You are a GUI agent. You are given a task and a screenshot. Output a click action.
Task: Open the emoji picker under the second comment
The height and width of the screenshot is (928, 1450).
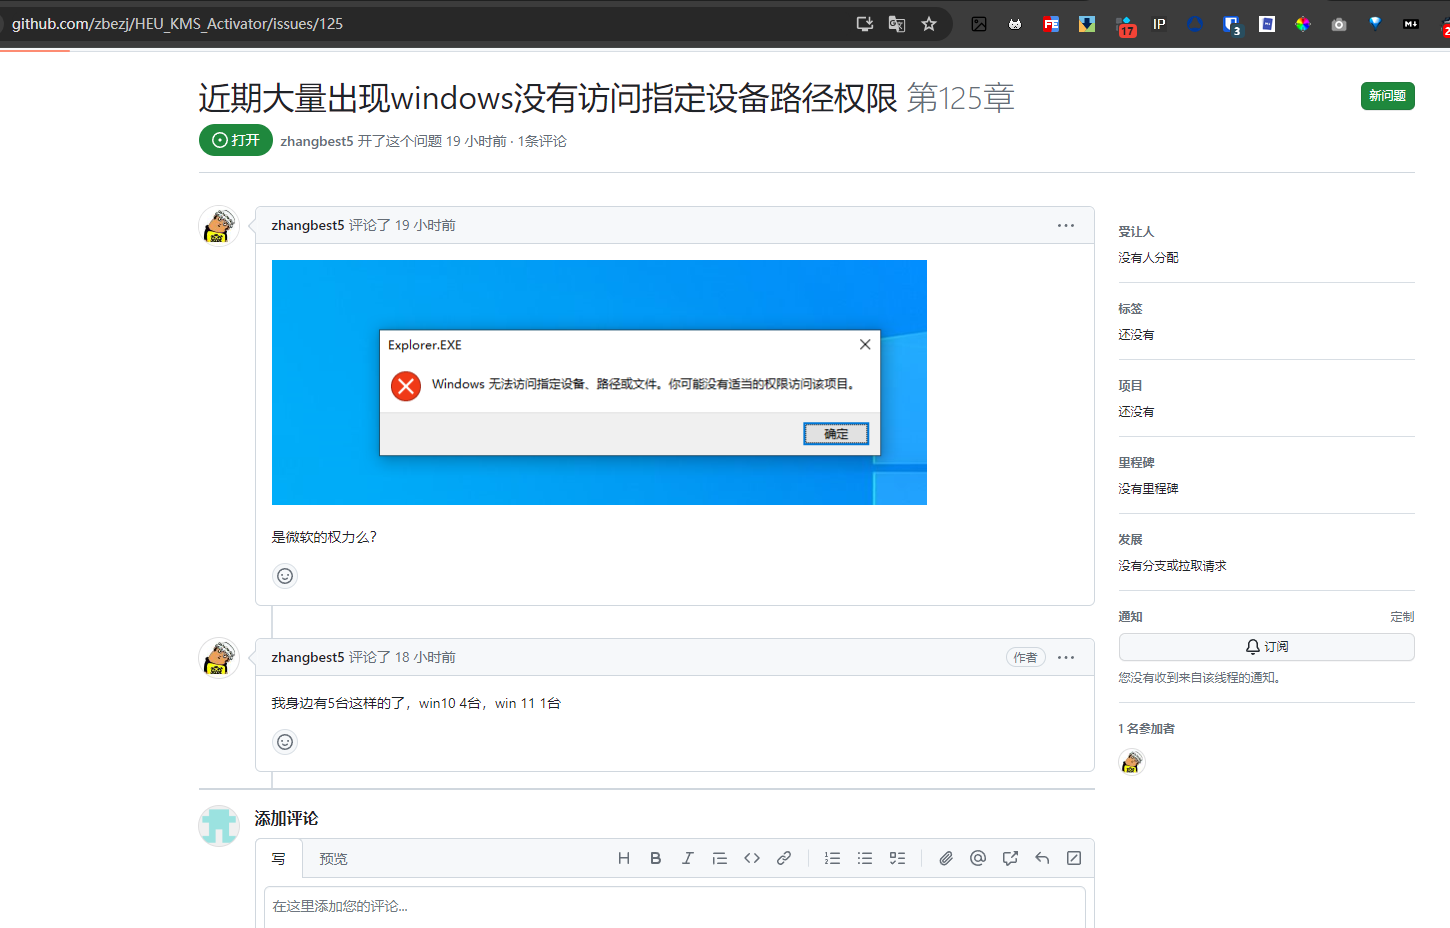[x=285, y=742]
